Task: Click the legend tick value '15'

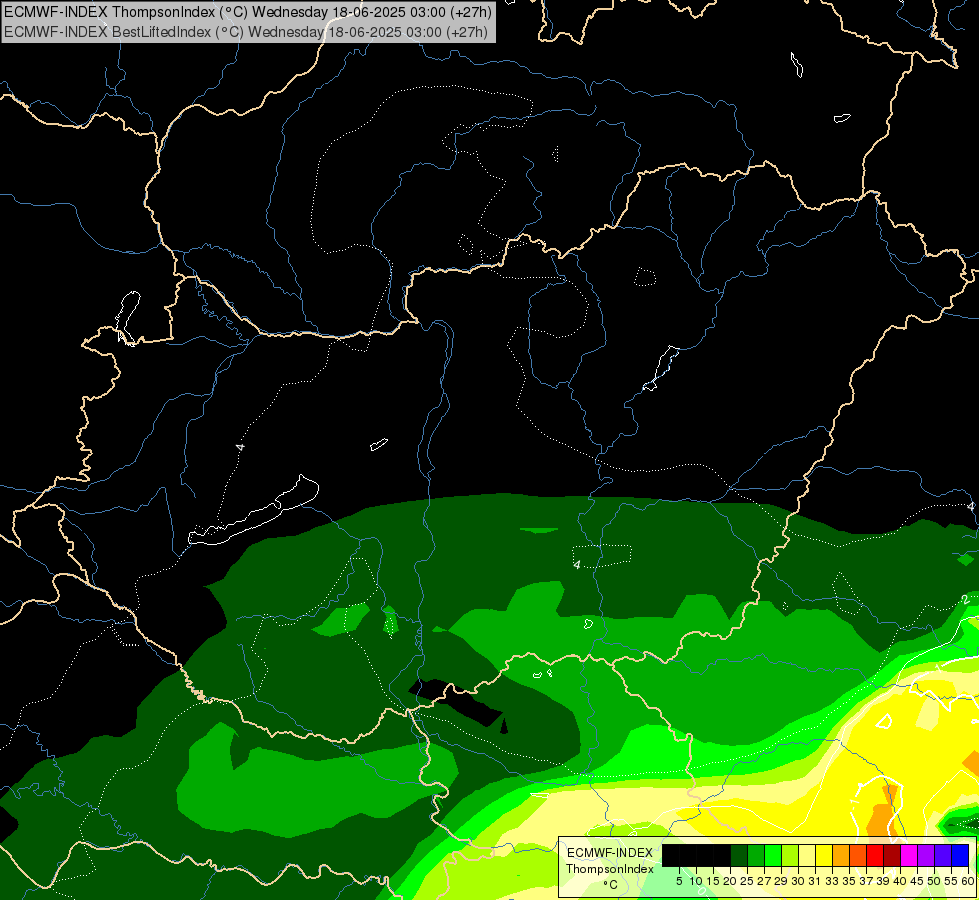Action: (713, 881)
